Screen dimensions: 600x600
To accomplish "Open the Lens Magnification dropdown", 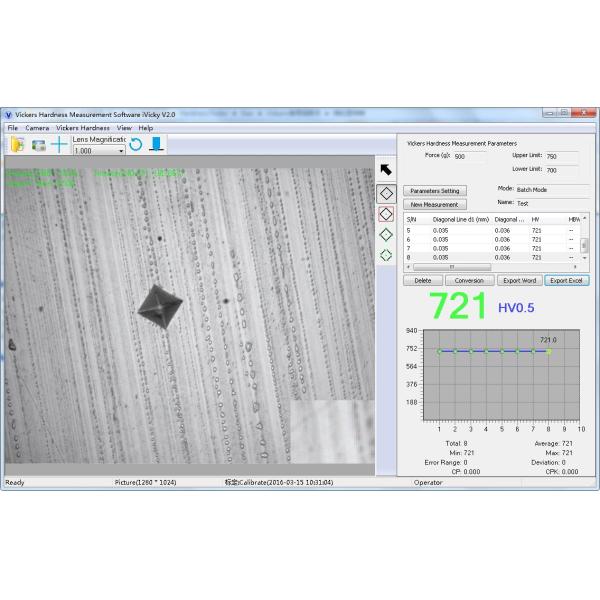I will point(121,151).
